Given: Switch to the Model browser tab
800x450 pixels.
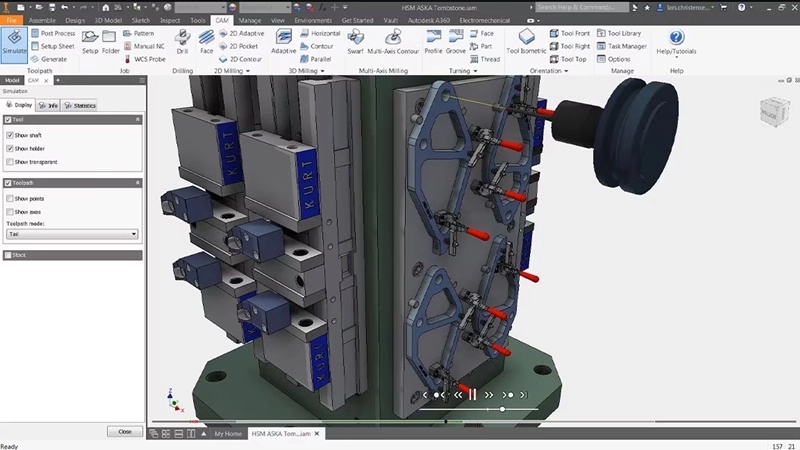Looking at the screenshot, I should tap(12, 81).
